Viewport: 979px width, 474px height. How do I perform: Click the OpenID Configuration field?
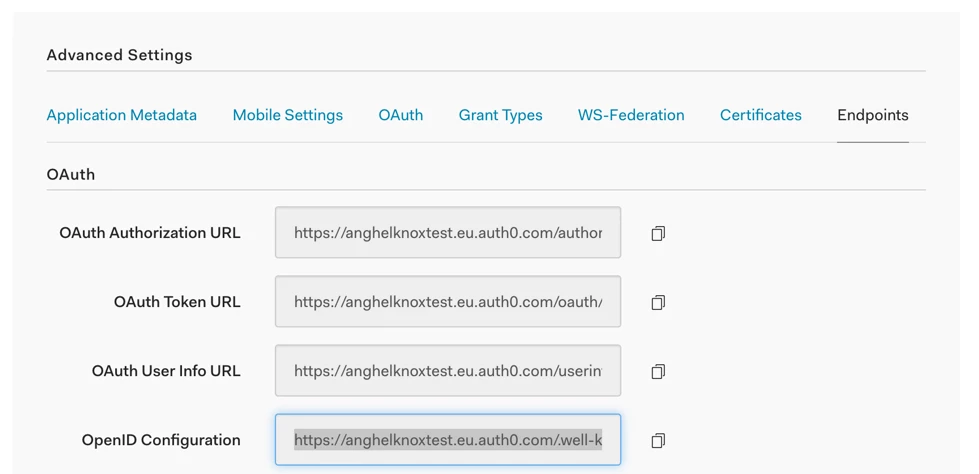(448, 440)
